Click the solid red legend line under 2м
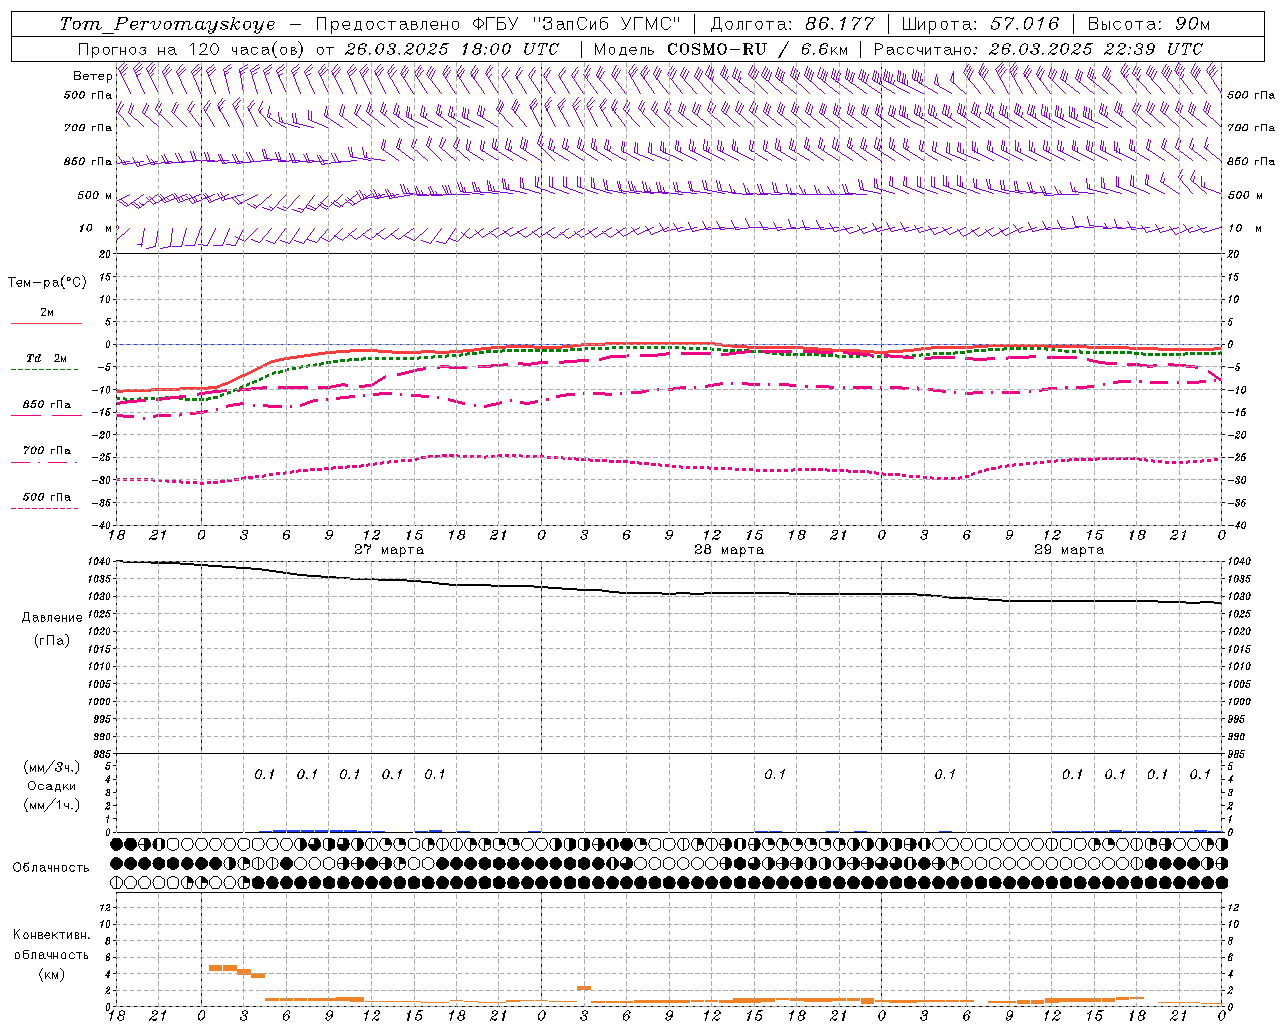This screenshot has height=1024, width=1280. coord(46,323)
